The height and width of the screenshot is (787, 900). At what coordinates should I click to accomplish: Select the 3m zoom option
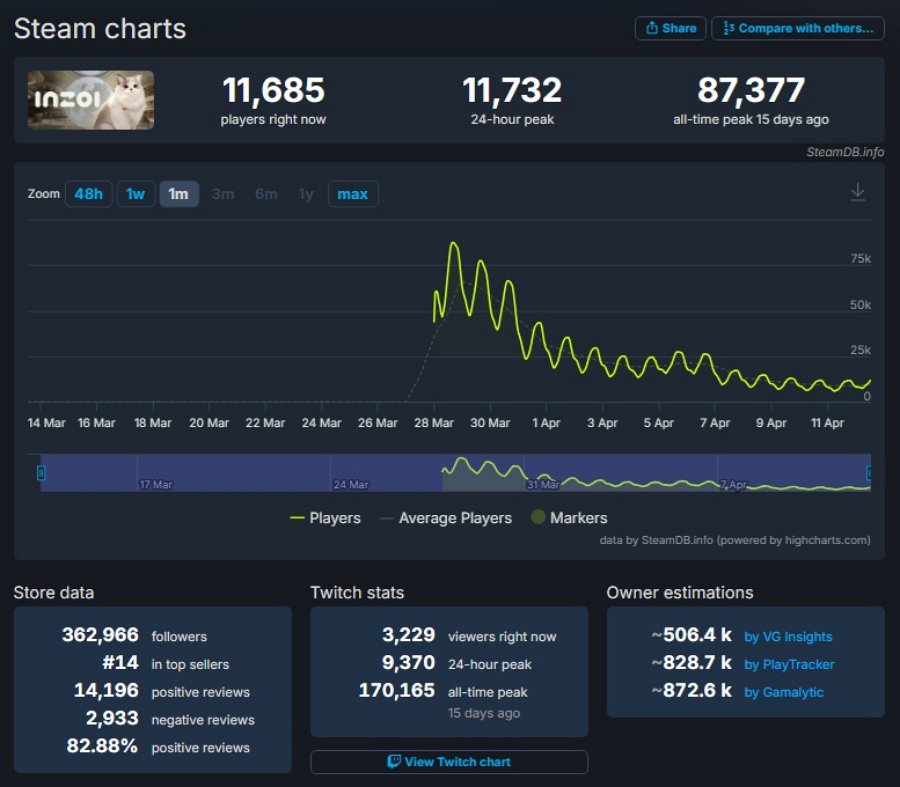[x=223, y=194]
